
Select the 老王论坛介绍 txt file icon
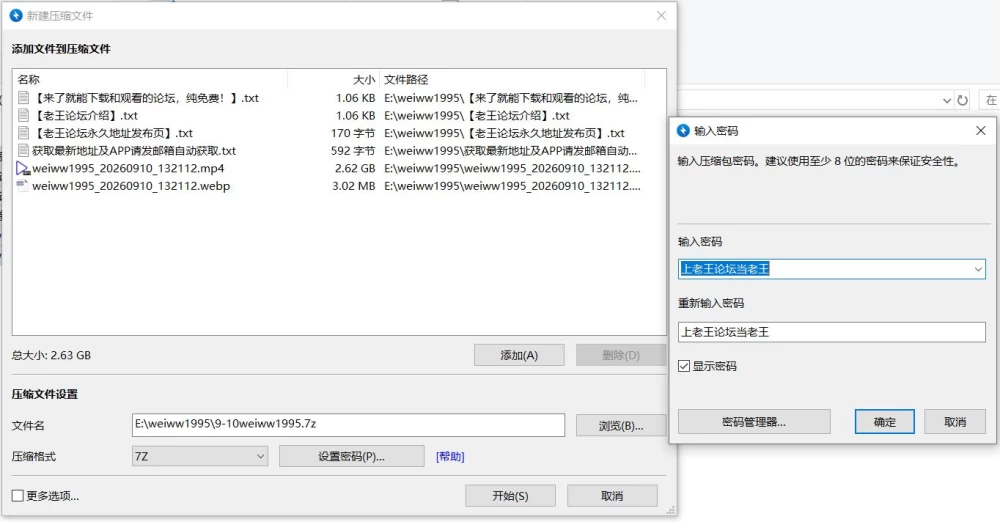24,116
